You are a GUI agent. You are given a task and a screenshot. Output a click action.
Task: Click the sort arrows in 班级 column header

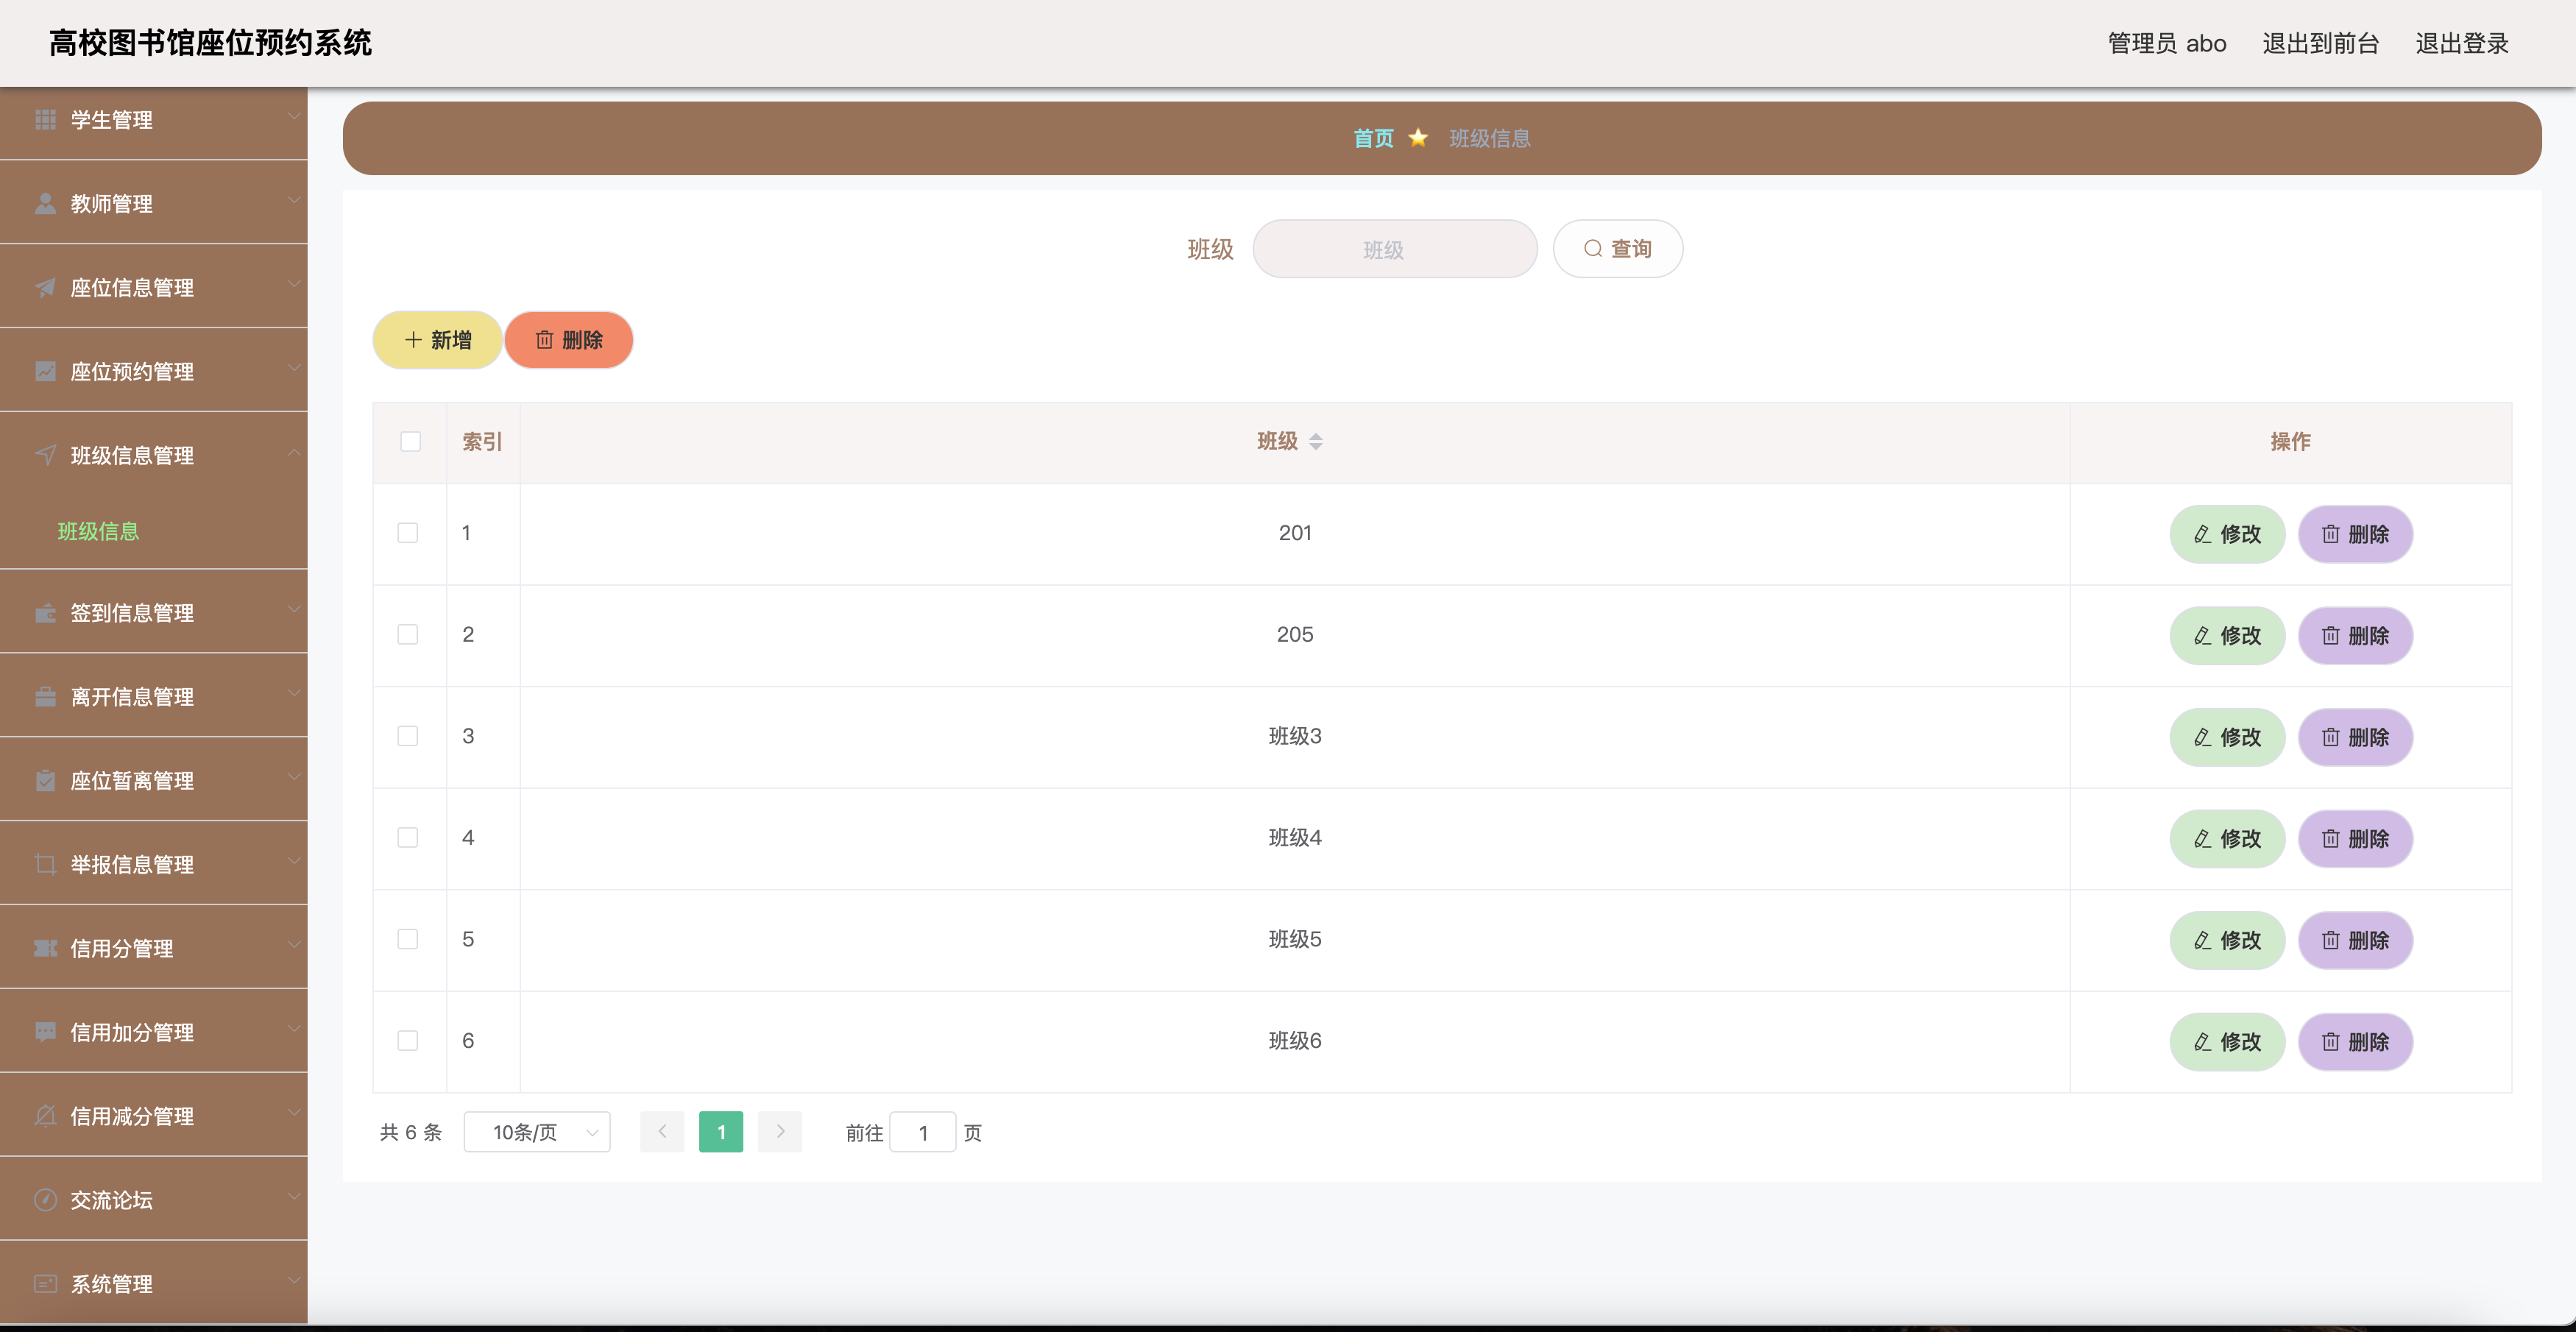coord(1316,442)
